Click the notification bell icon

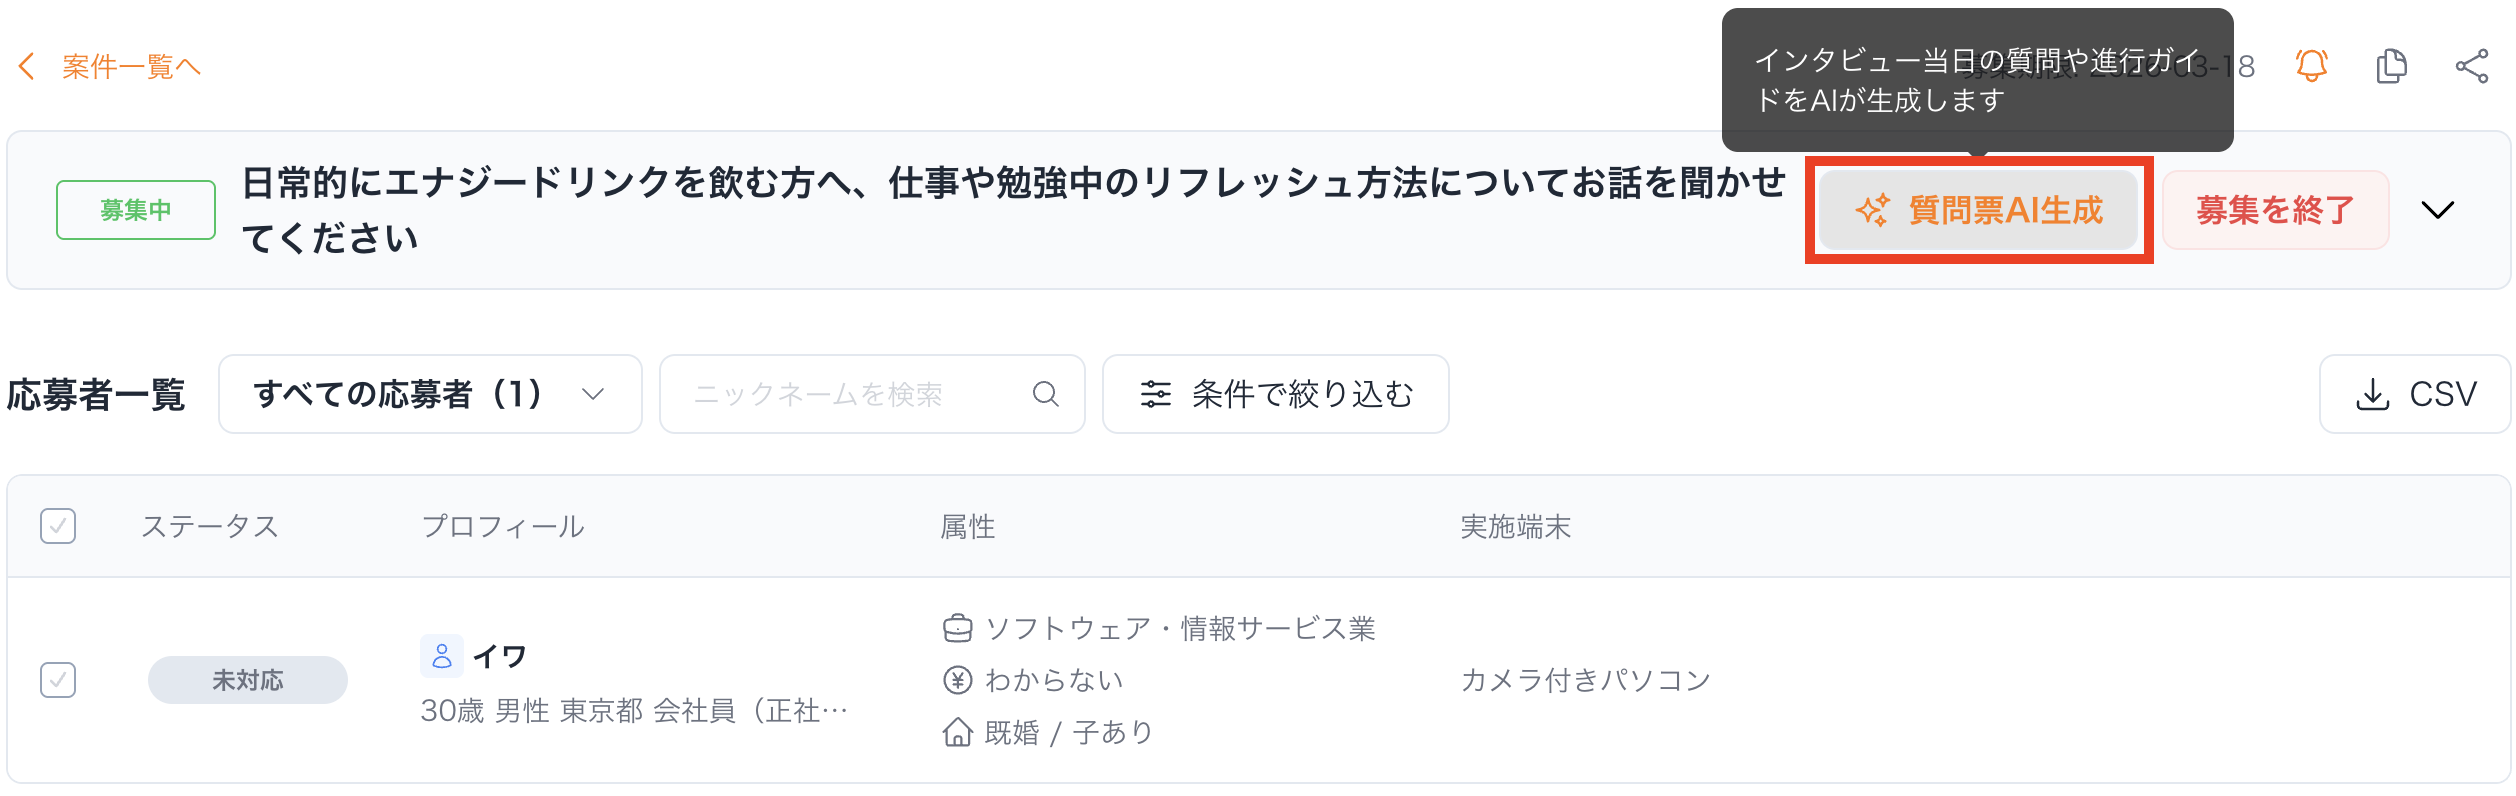click(2311, 66)
